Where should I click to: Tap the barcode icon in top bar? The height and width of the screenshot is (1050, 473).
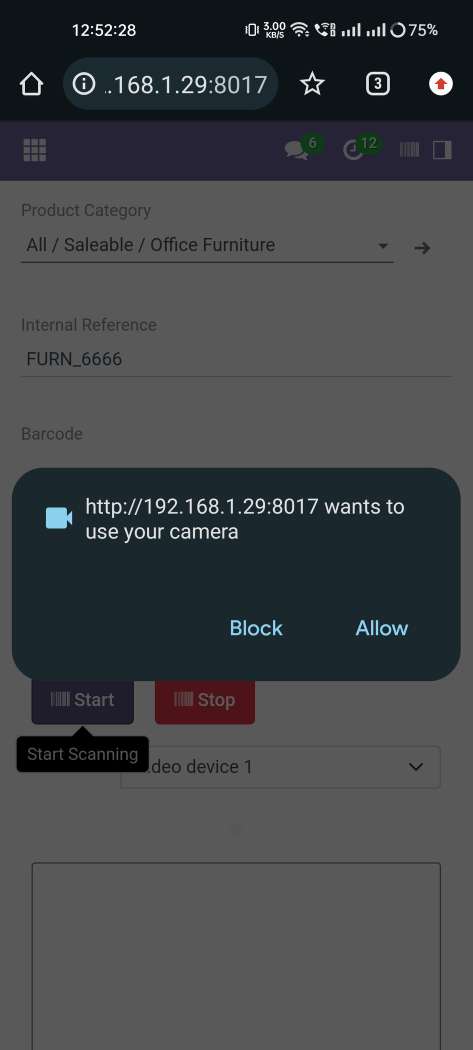coord(409,150)
